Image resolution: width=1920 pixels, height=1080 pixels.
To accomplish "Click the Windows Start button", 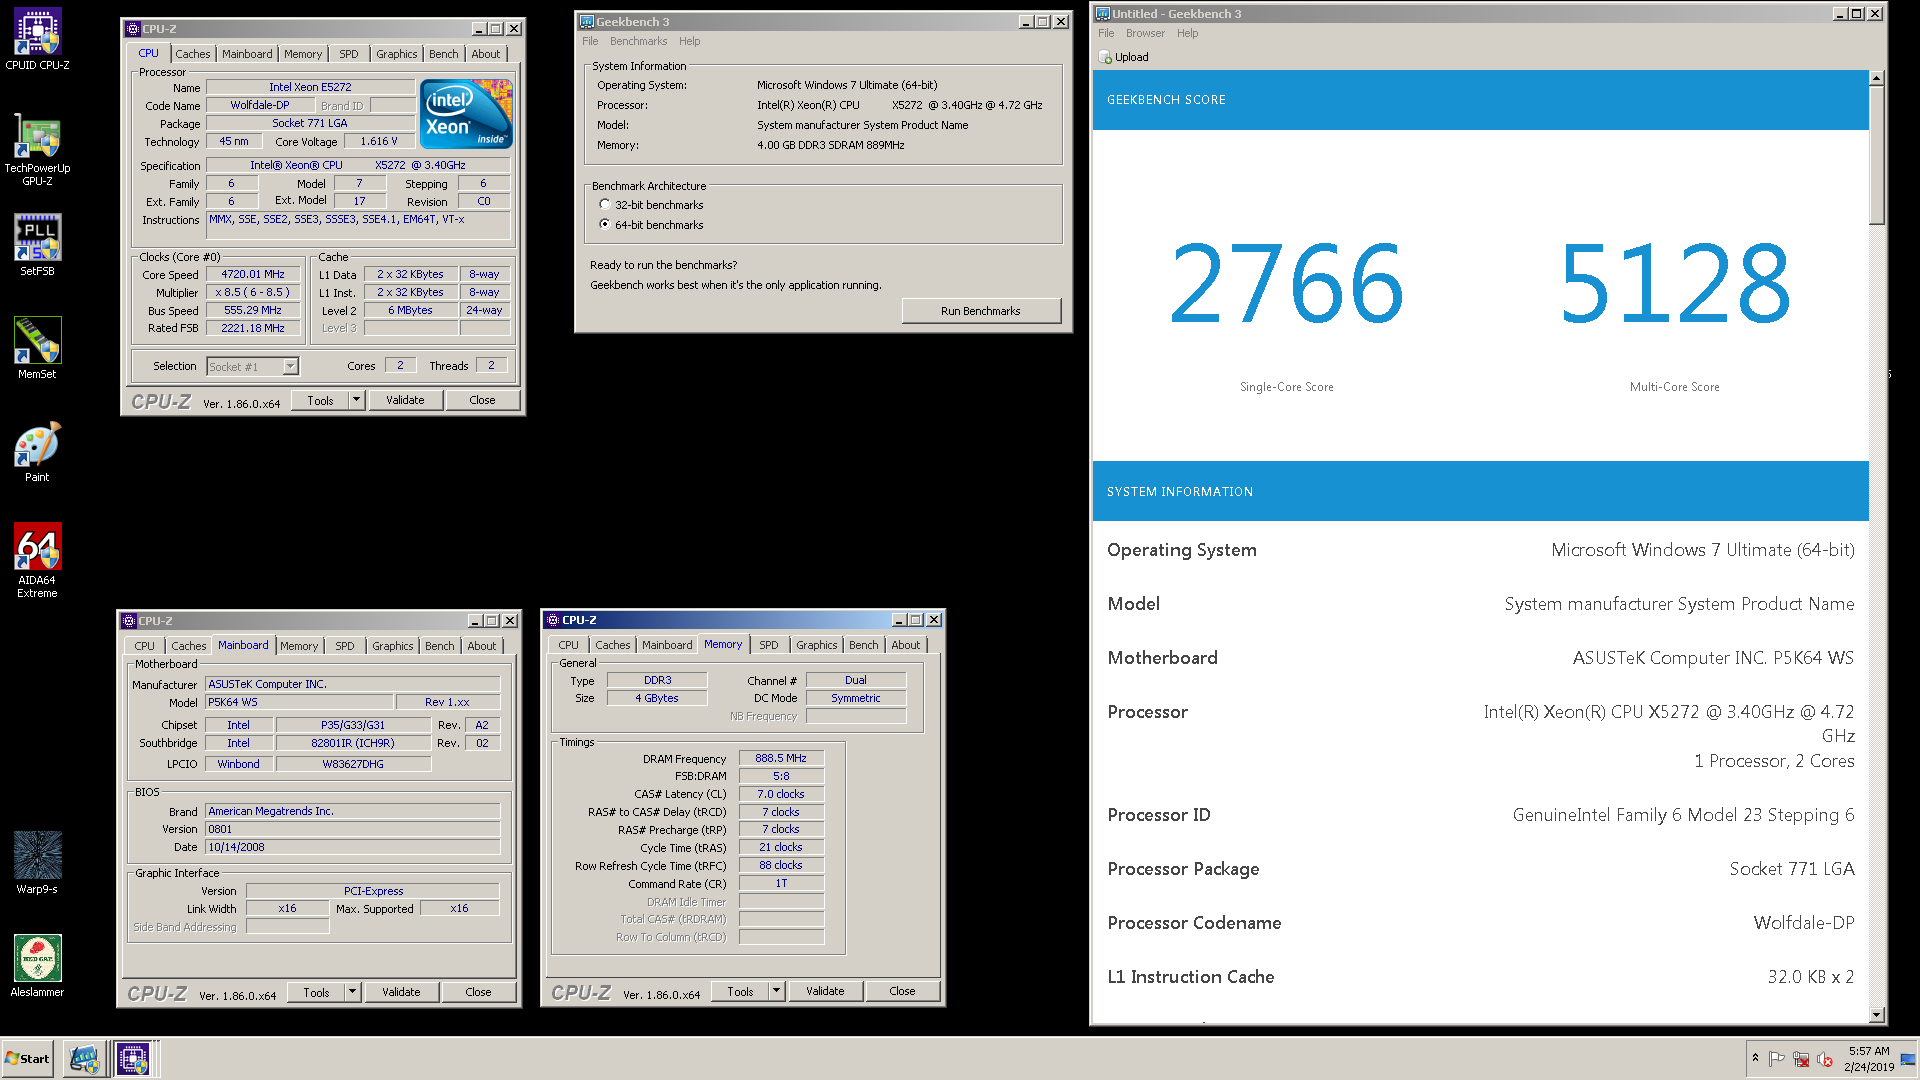I will click(x=28, y=1059).
